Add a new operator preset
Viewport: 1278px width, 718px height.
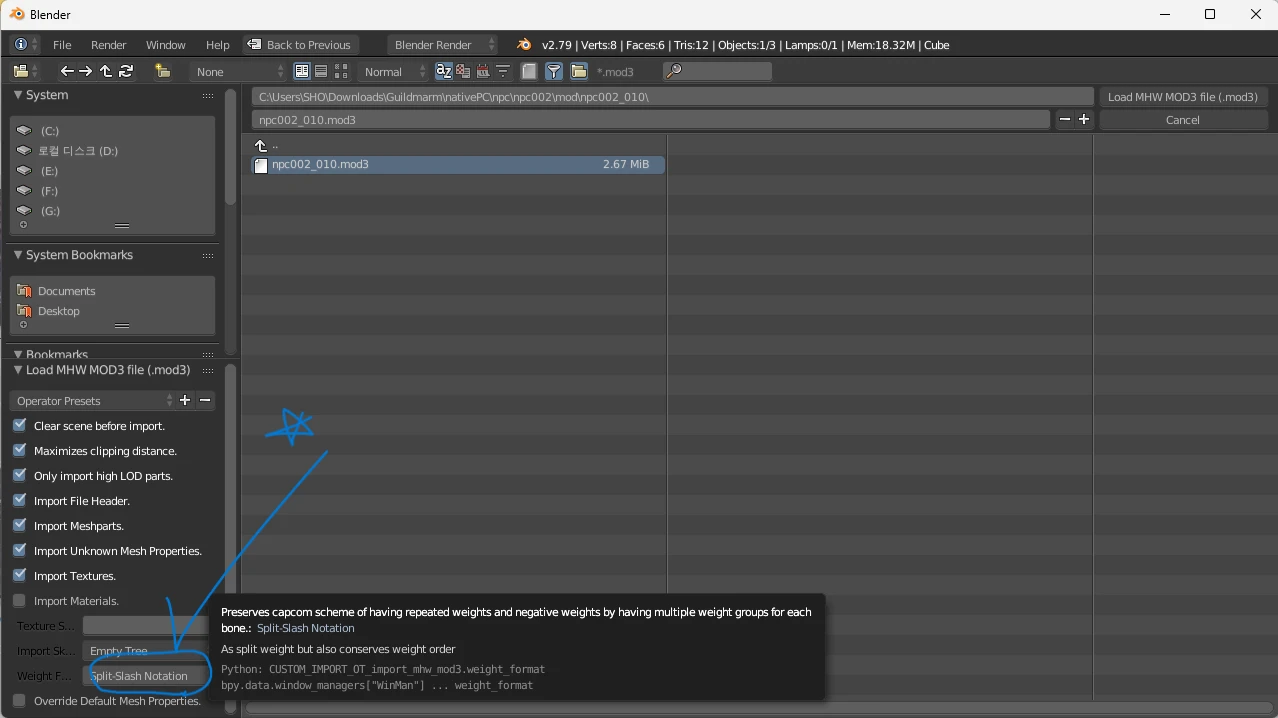click(x=185, y=401)
